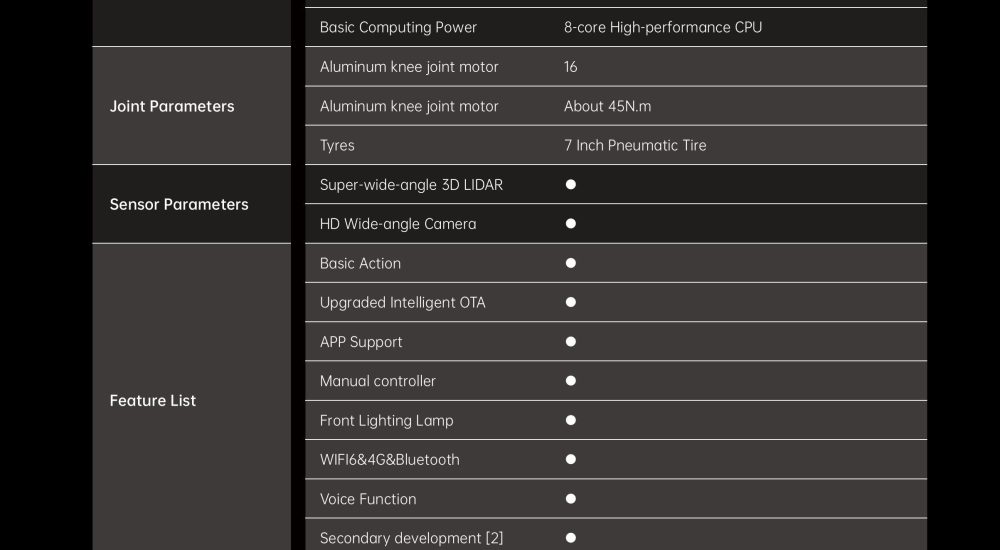Click the Manual controller indicator dot

click(571, 381)
